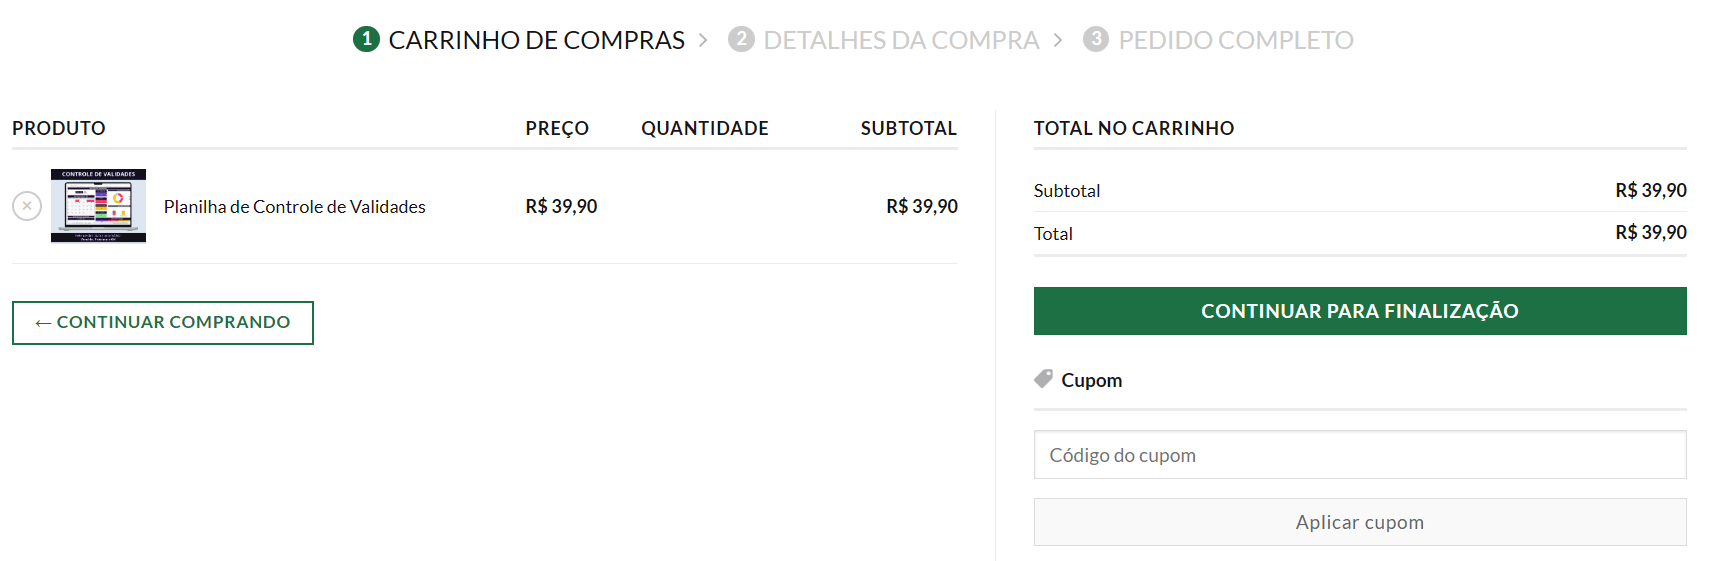Remove Planilha de Controle de Validades from cart

pos(27,206)
